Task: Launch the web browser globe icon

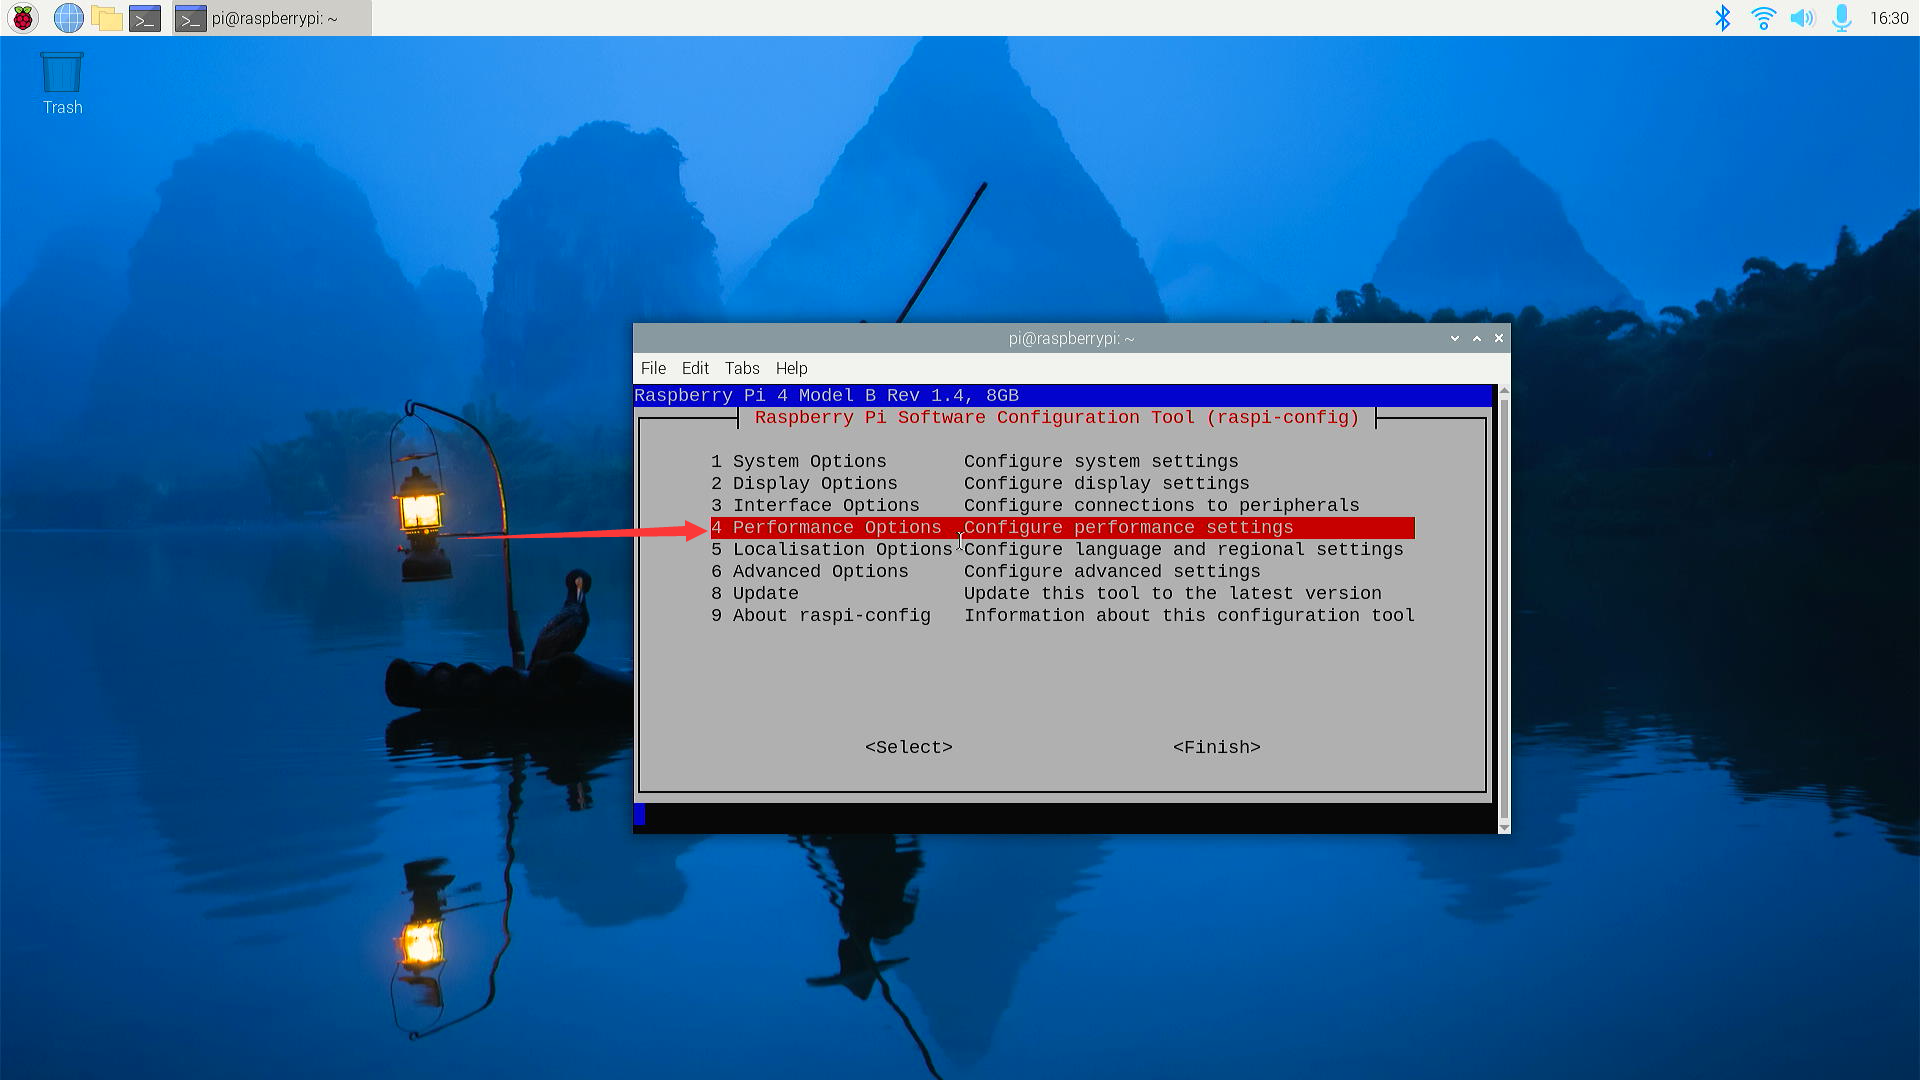Action: tap(68, 18)
